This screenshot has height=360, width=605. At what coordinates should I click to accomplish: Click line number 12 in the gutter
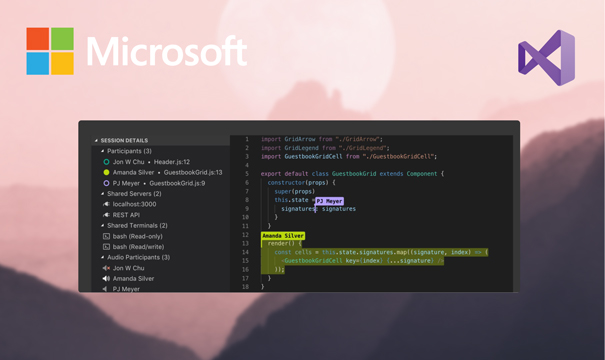pyautogui.click(x=245, y=235)
